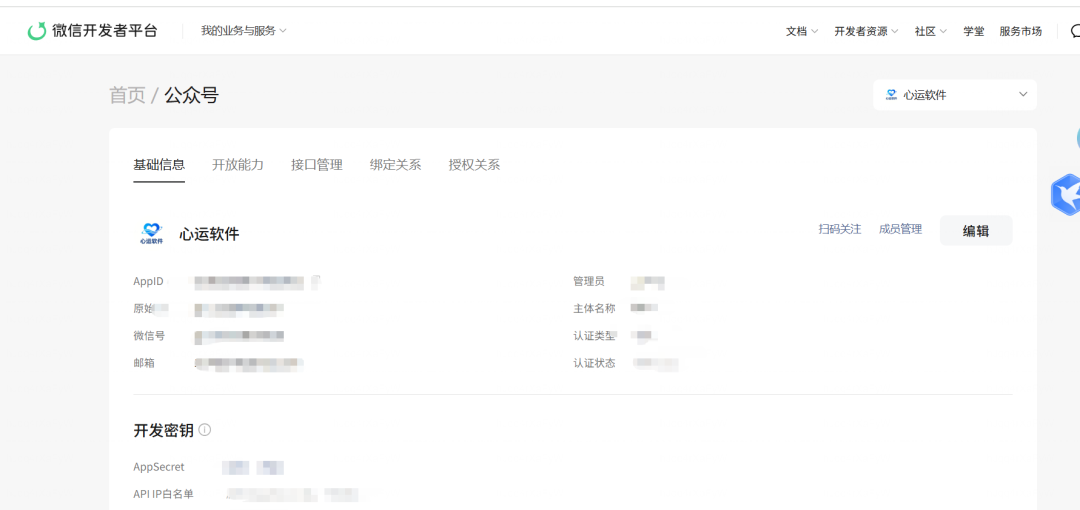Select the 绑定关系 tab

[395, 165]
